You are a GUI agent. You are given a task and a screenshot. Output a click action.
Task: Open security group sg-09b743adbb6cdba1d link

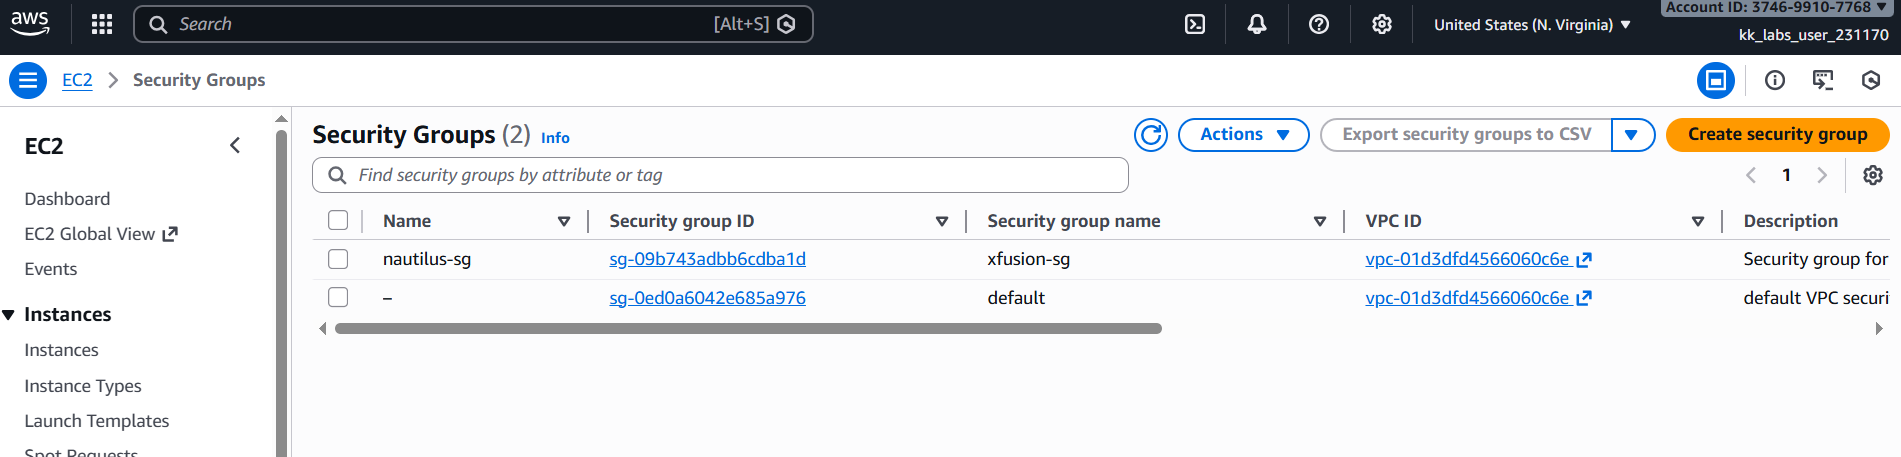click(707, 259)
